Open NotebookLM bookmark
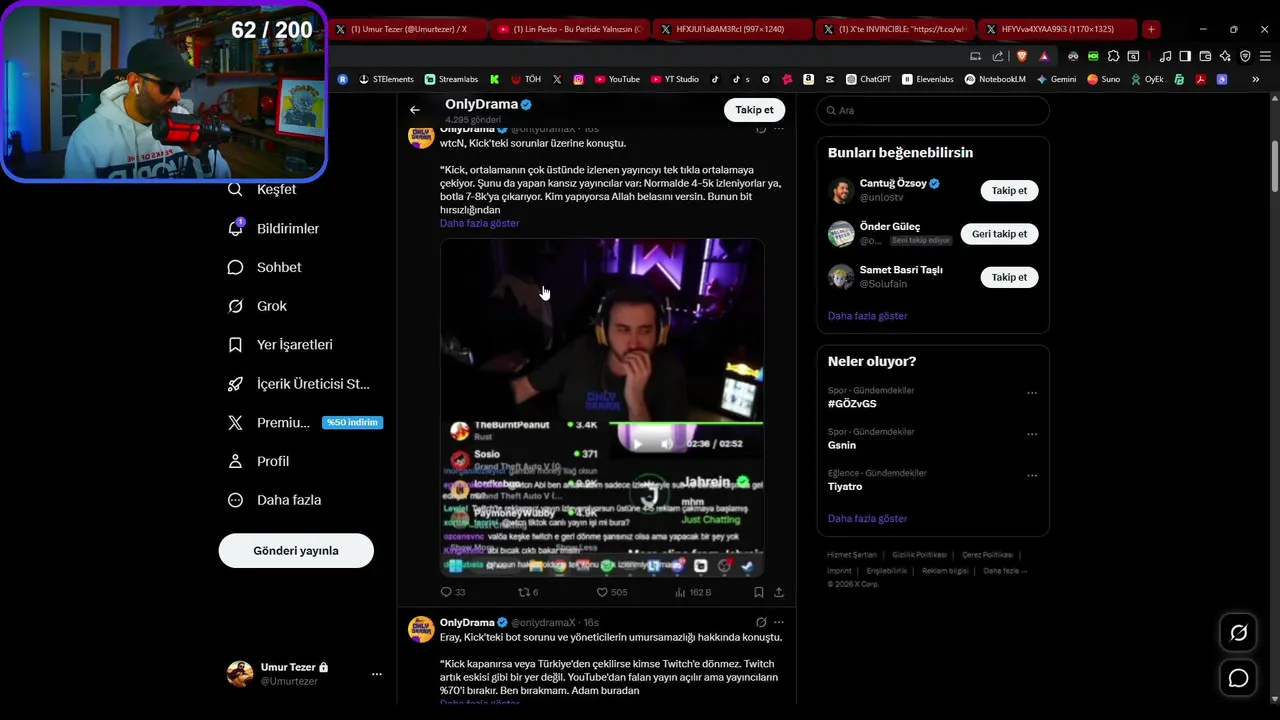Screen dimensions: 1280x720 995,79
